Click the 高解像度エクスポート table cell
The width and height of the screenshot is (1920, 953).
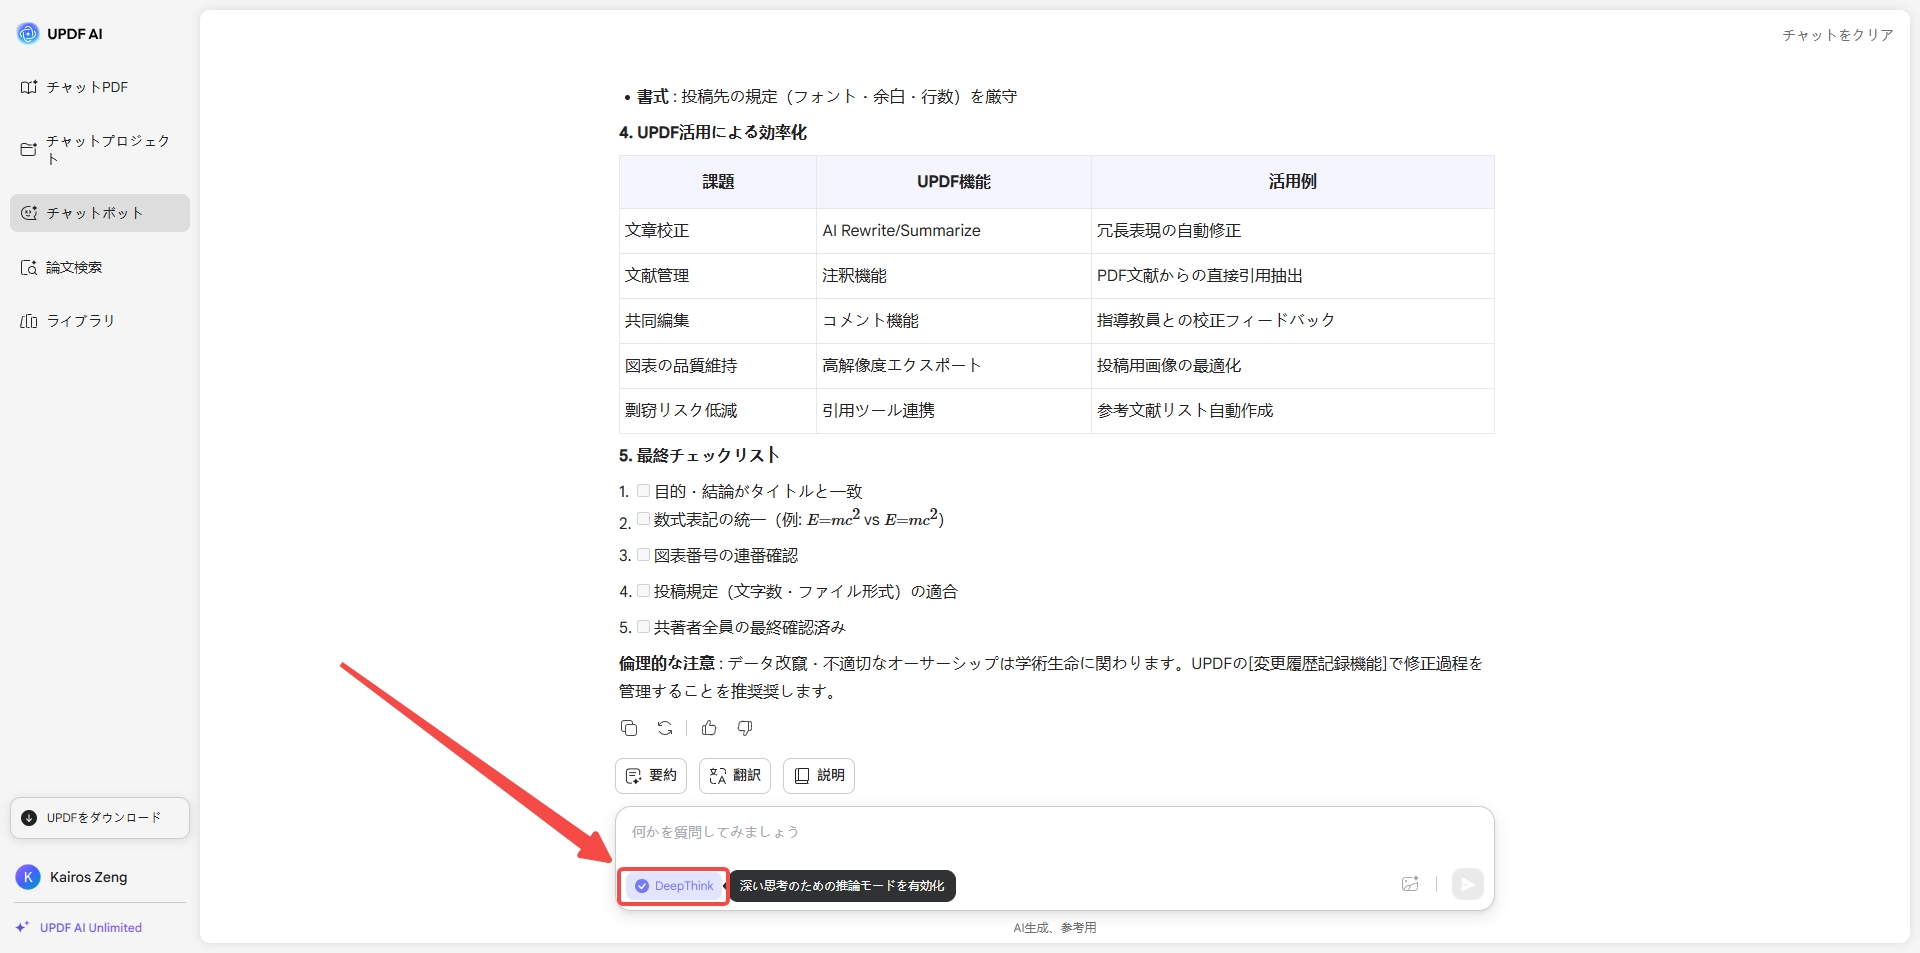tap(954, 366)
